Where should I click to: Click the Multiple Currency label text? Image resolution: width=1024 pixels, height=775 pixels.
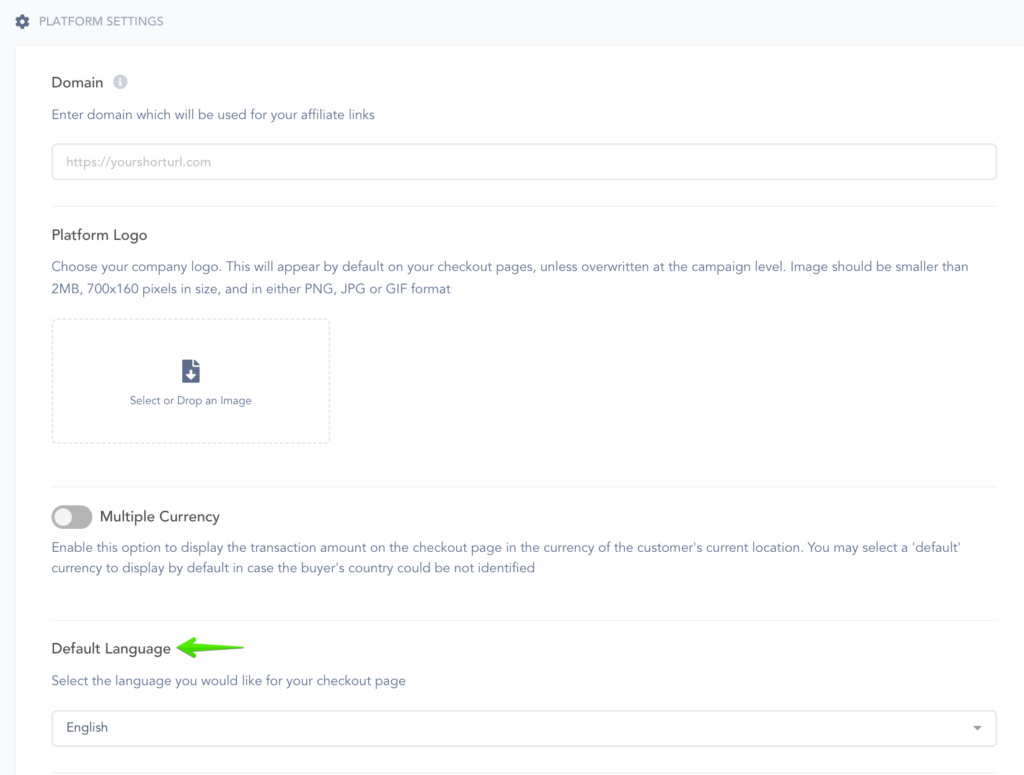point(159,517)
